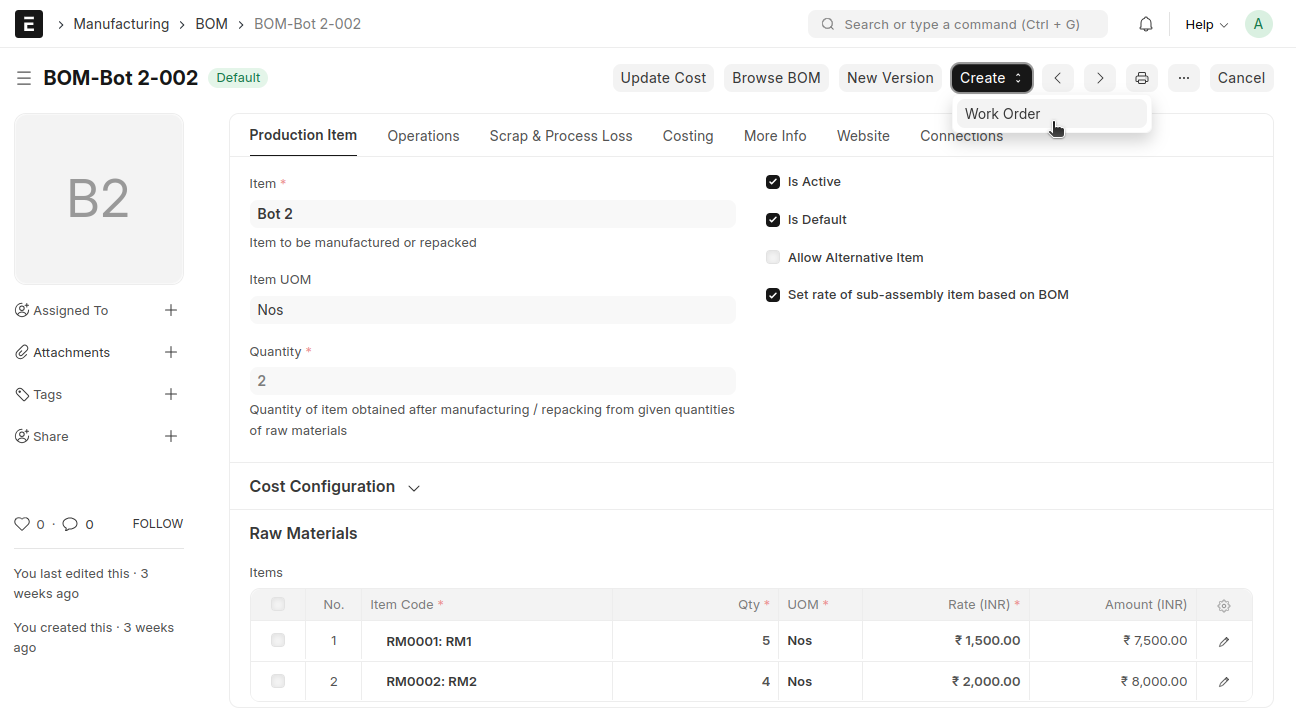Go to previous document arrow
Image resolution: width=1296 pixels, height=722 pixels.
[x=1057, y=78]
